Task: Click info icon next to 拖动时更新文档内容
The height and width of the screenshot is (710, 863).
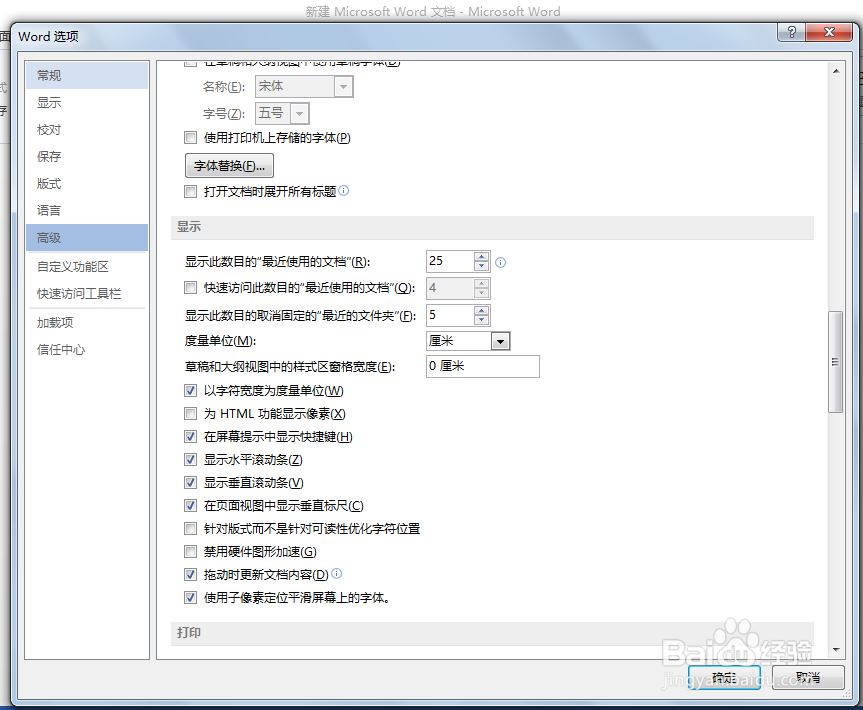Action: (x=337, y=574)
